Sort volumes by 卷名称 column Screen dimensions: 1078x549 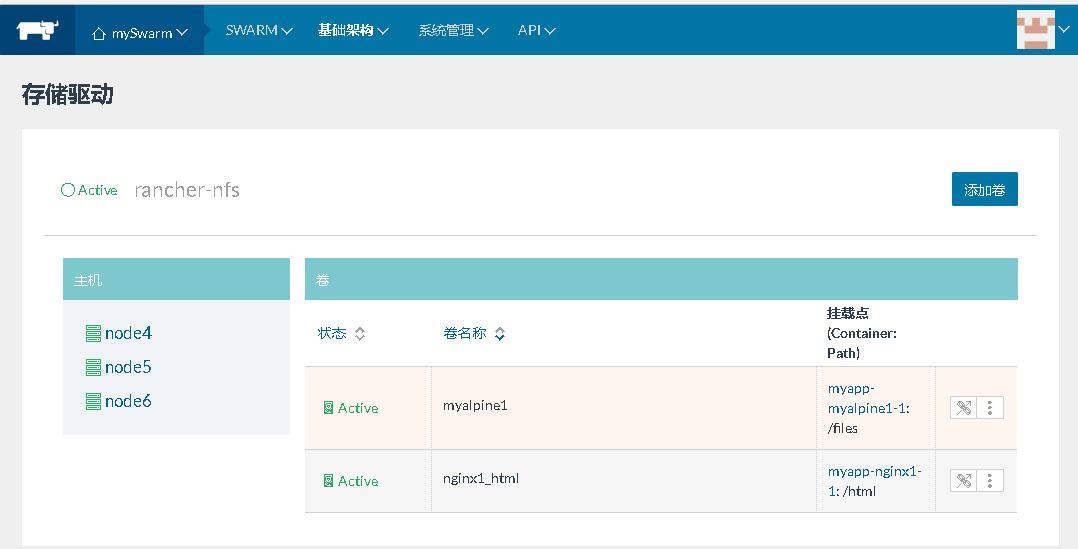474,333
